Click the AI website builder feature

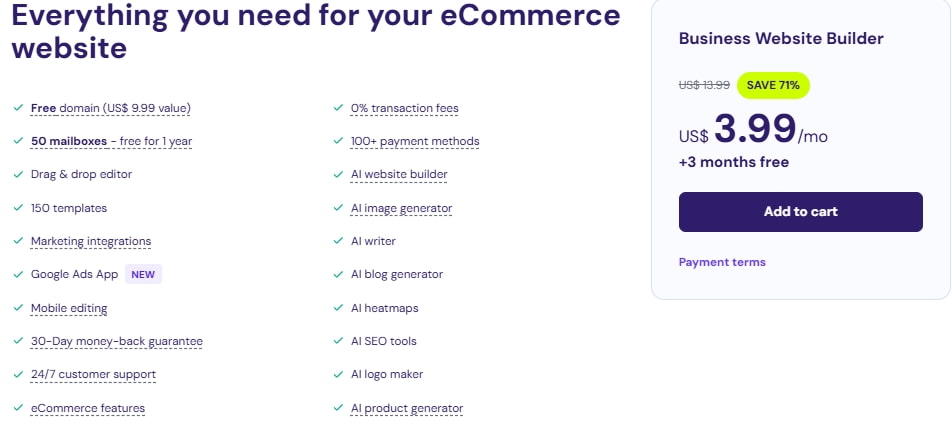tap(399, 174)
